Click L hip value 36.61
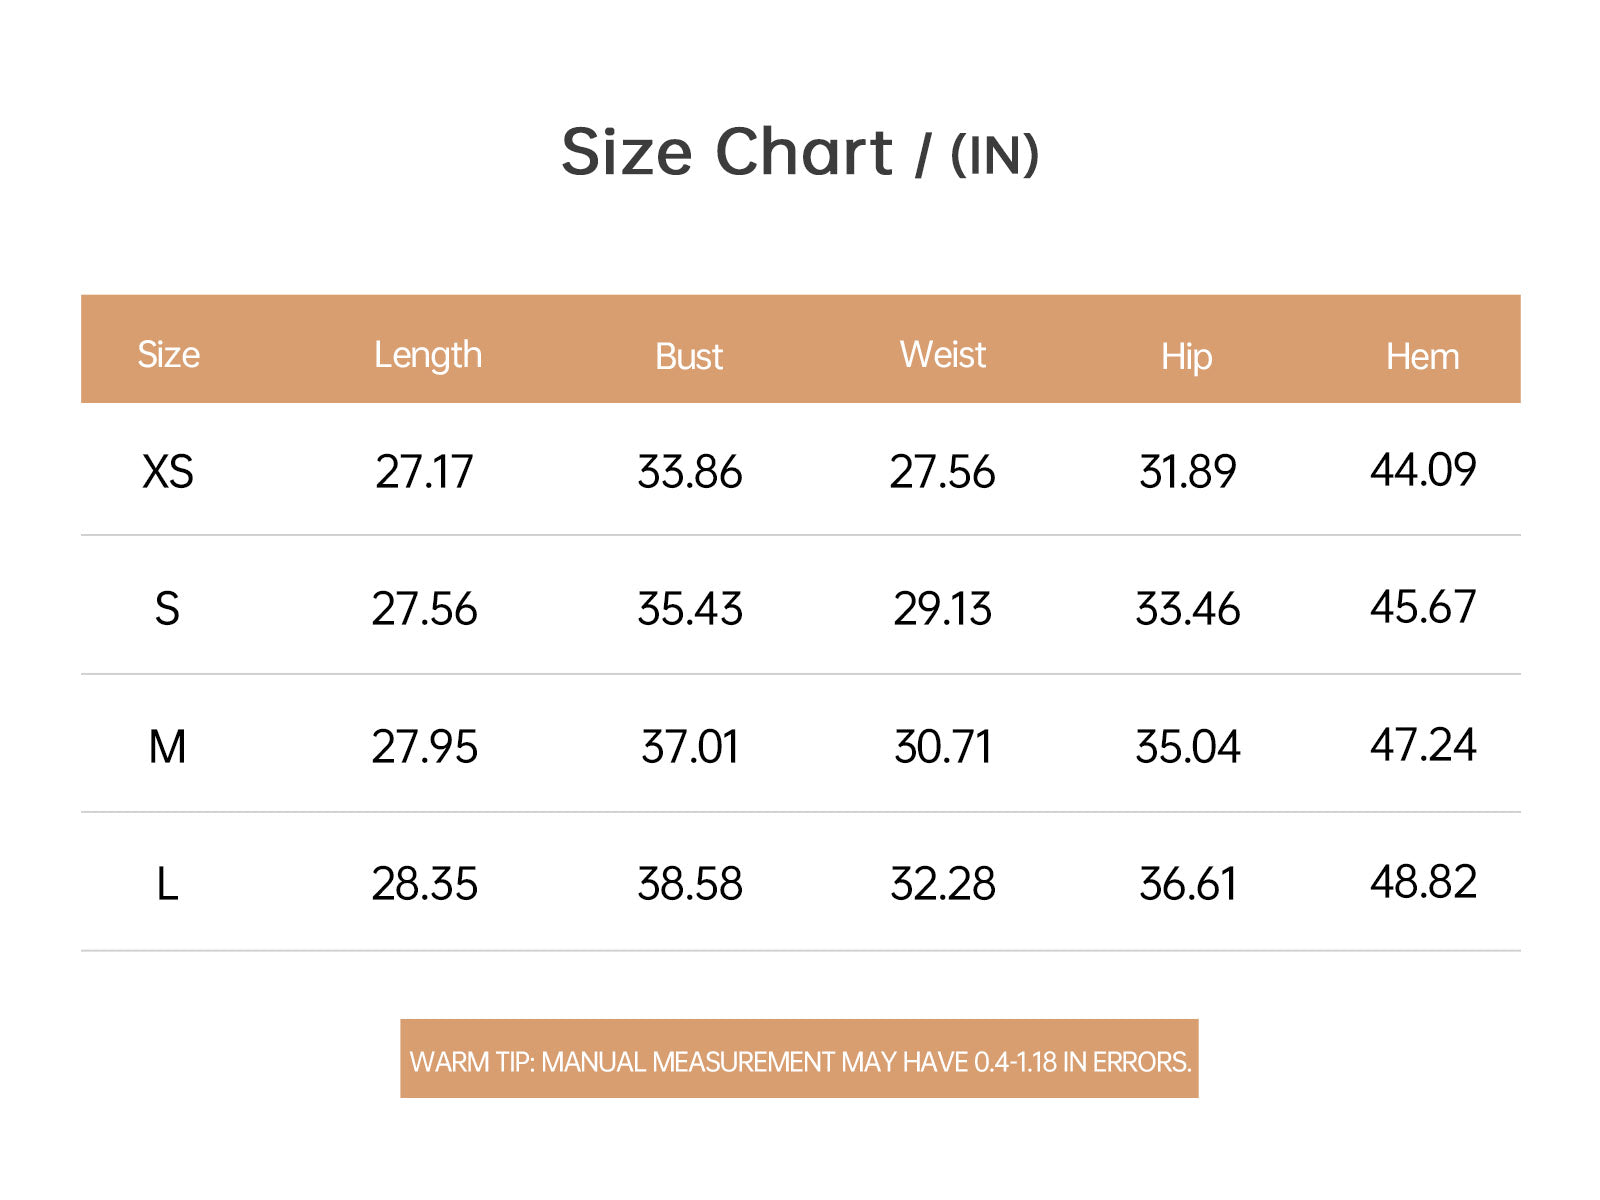Viewport: 1600px width, 1200px height. pos(1188,884)
